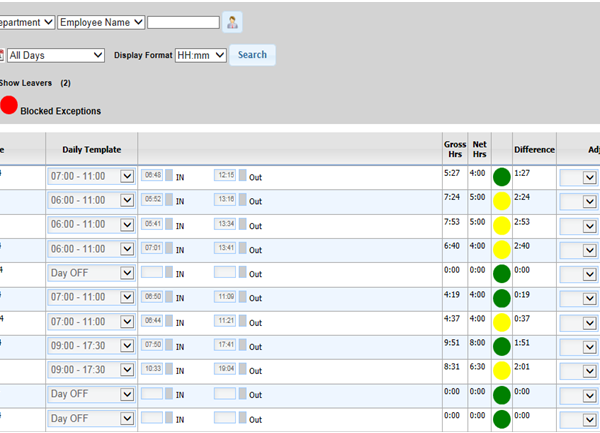Click yellow status circle in 4:37 gross hours row

pyautogui.click(x=501, y=322)
